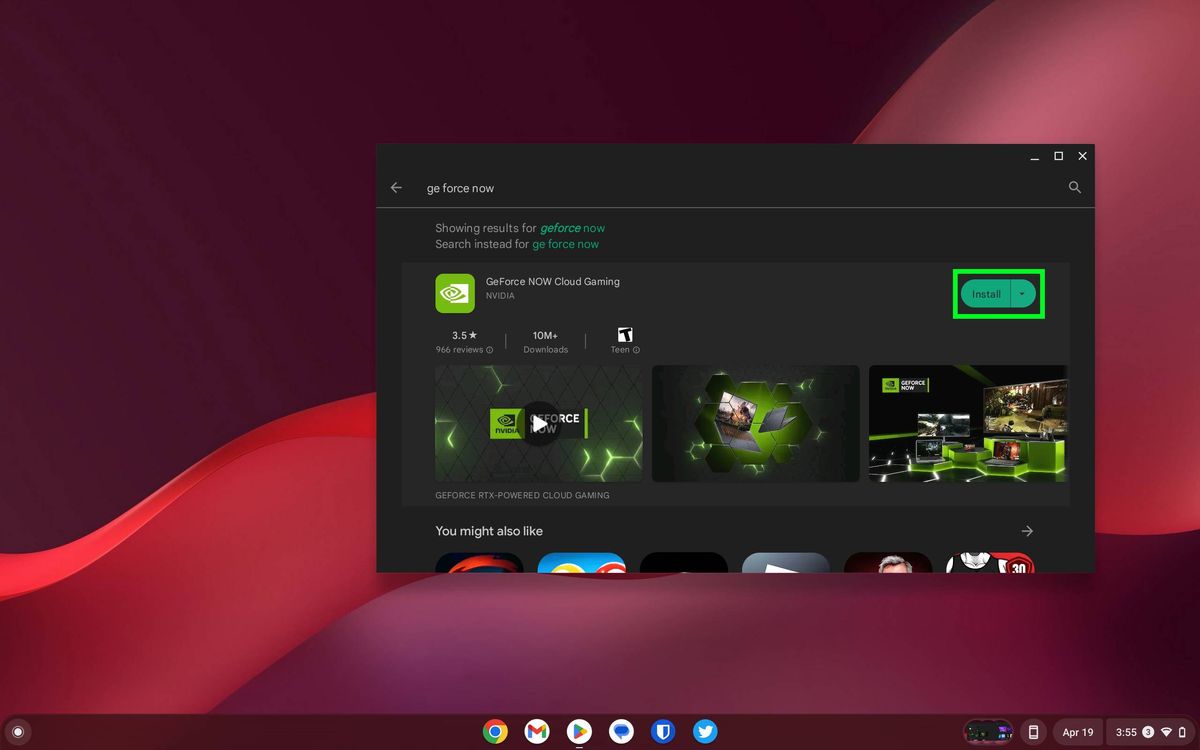Open Bitwarden from the shelf

point(663,731)
